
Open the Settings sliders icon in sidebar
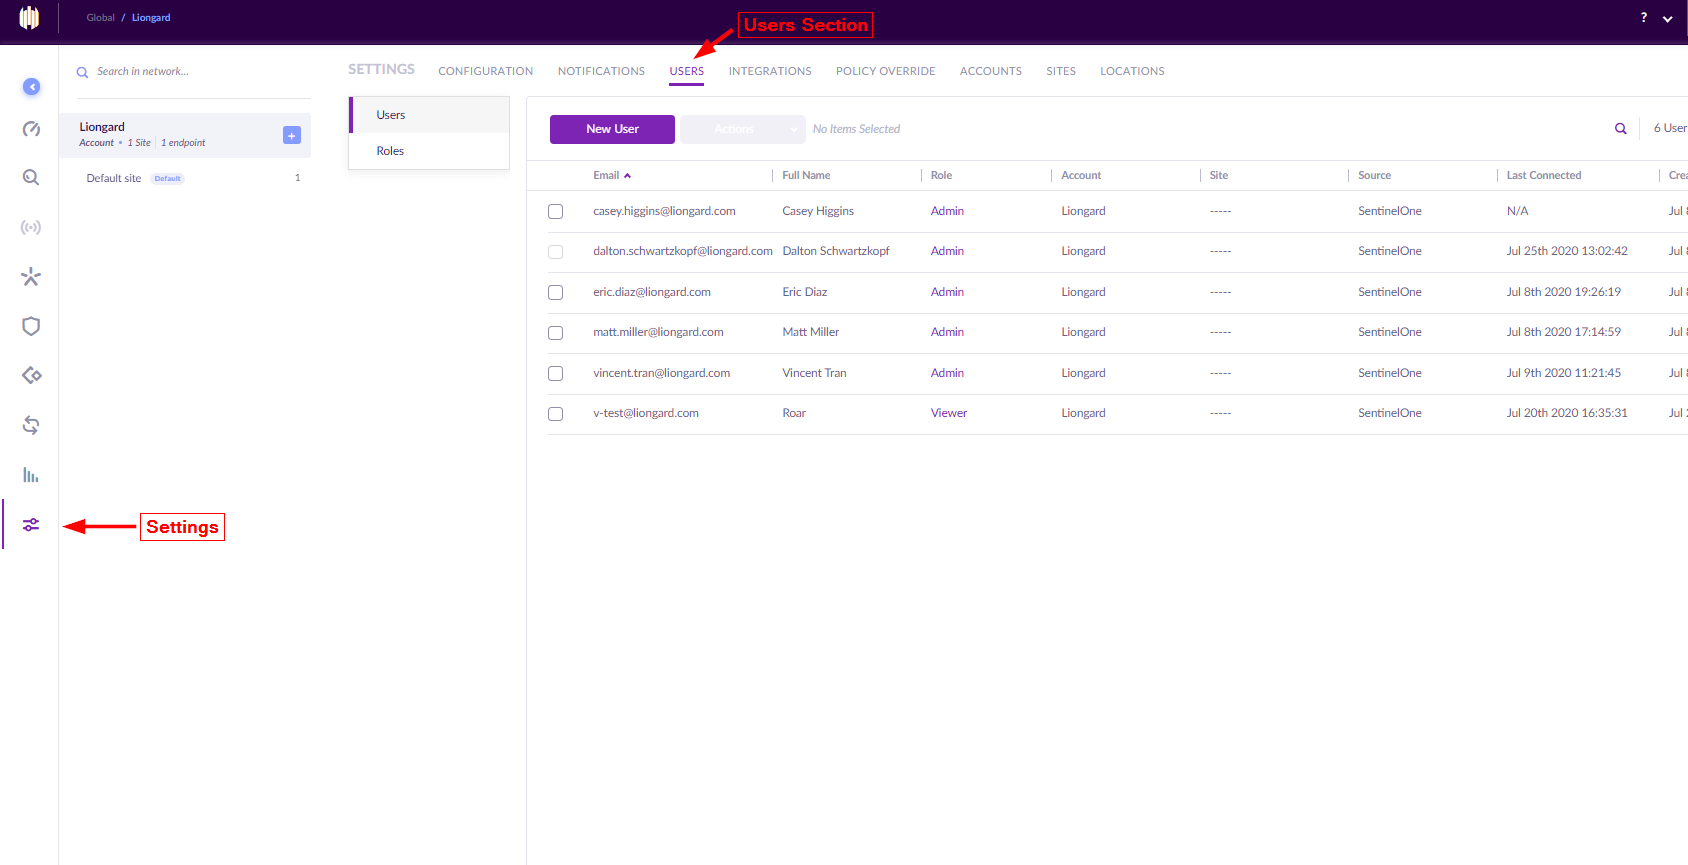tap(31, 525)
